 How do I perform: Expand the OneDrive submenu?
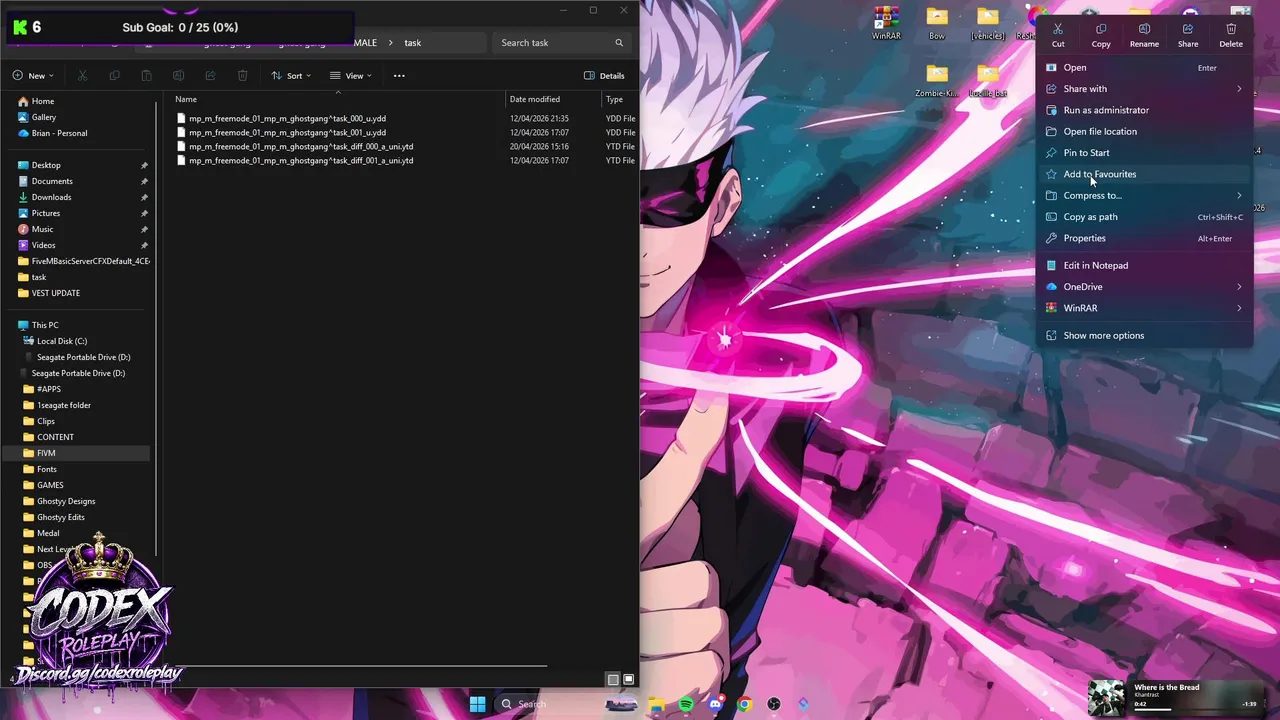pos(1145,287)
